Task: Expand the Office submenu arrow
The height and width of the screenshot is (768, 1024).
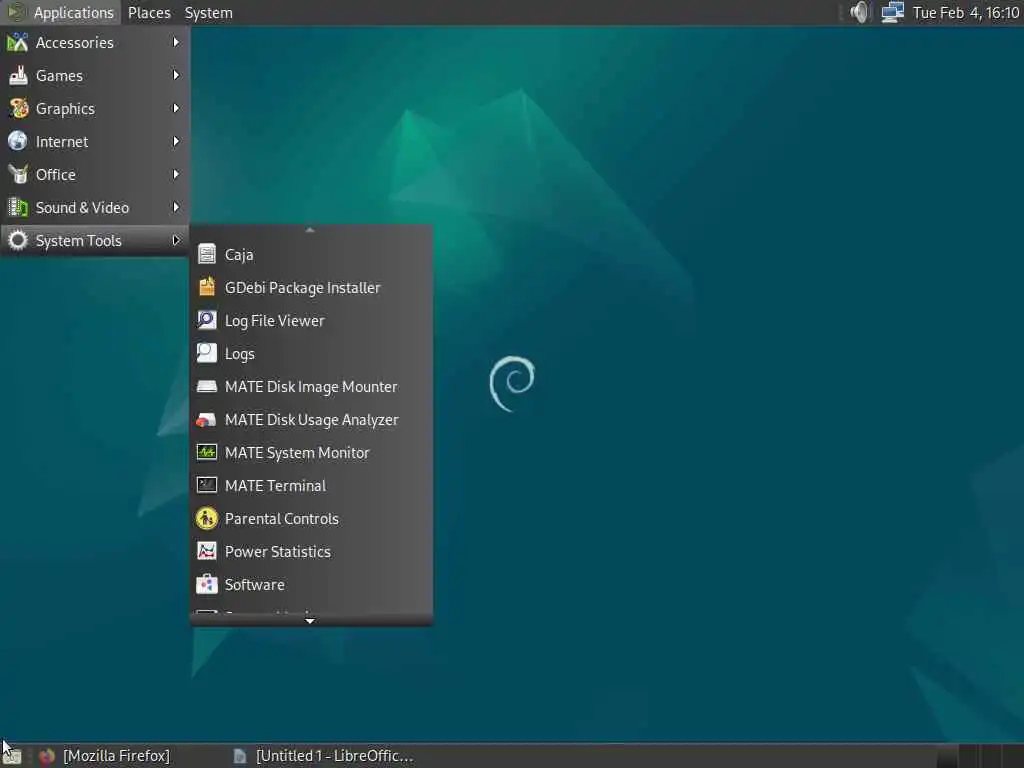Action: [176, 174]
